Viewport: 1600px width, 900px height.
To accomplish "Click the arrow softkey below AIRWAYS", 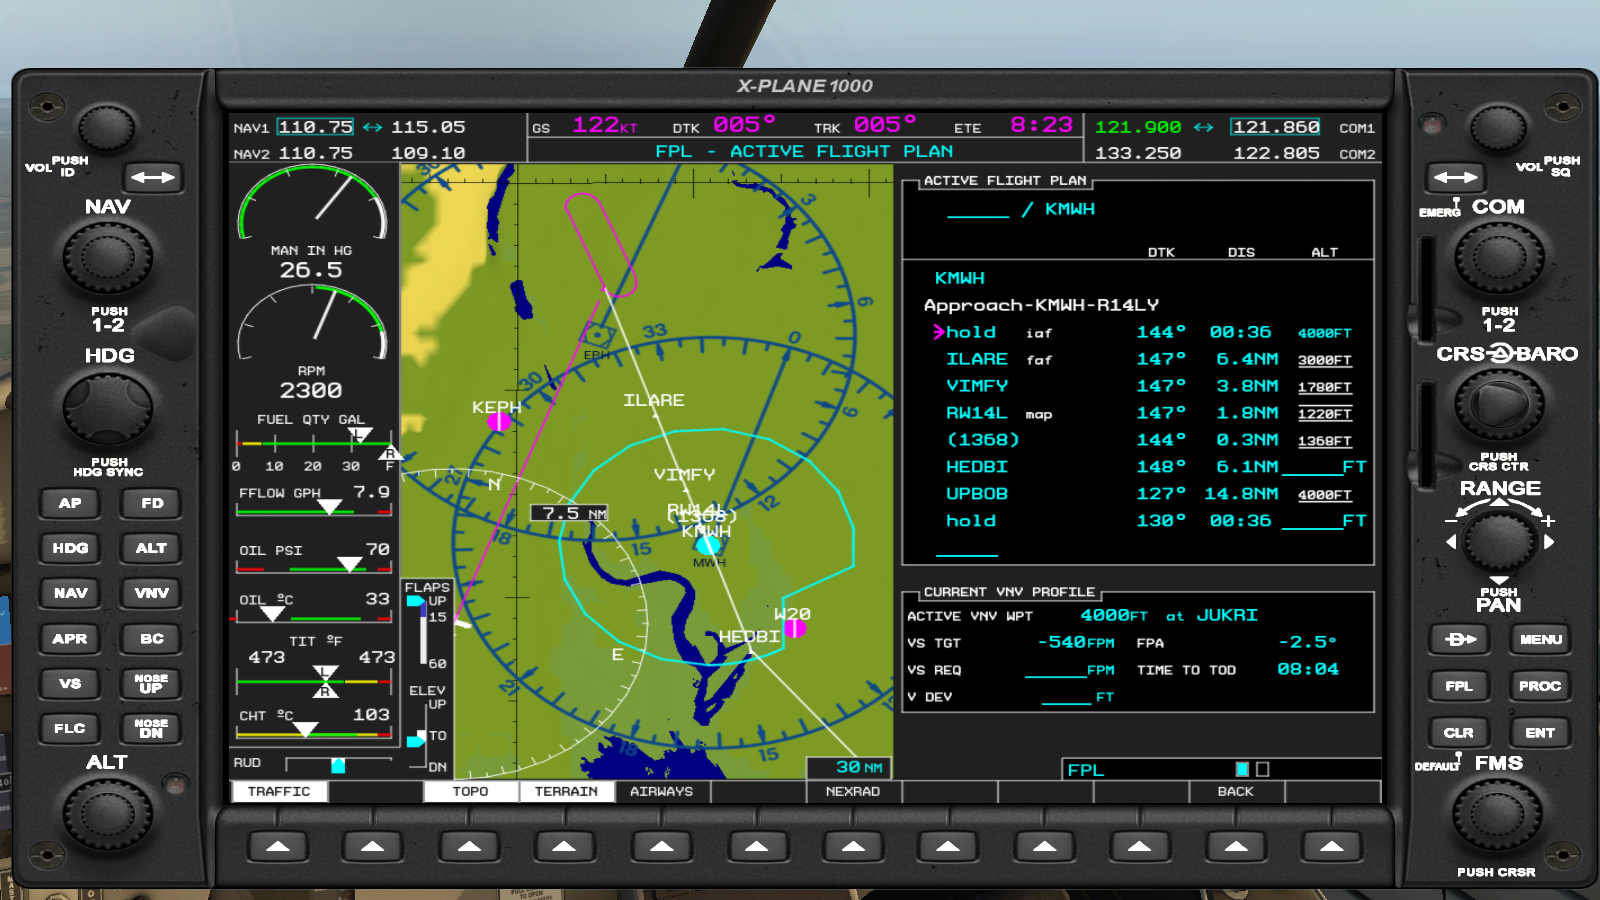I will [x=661, y=847].
